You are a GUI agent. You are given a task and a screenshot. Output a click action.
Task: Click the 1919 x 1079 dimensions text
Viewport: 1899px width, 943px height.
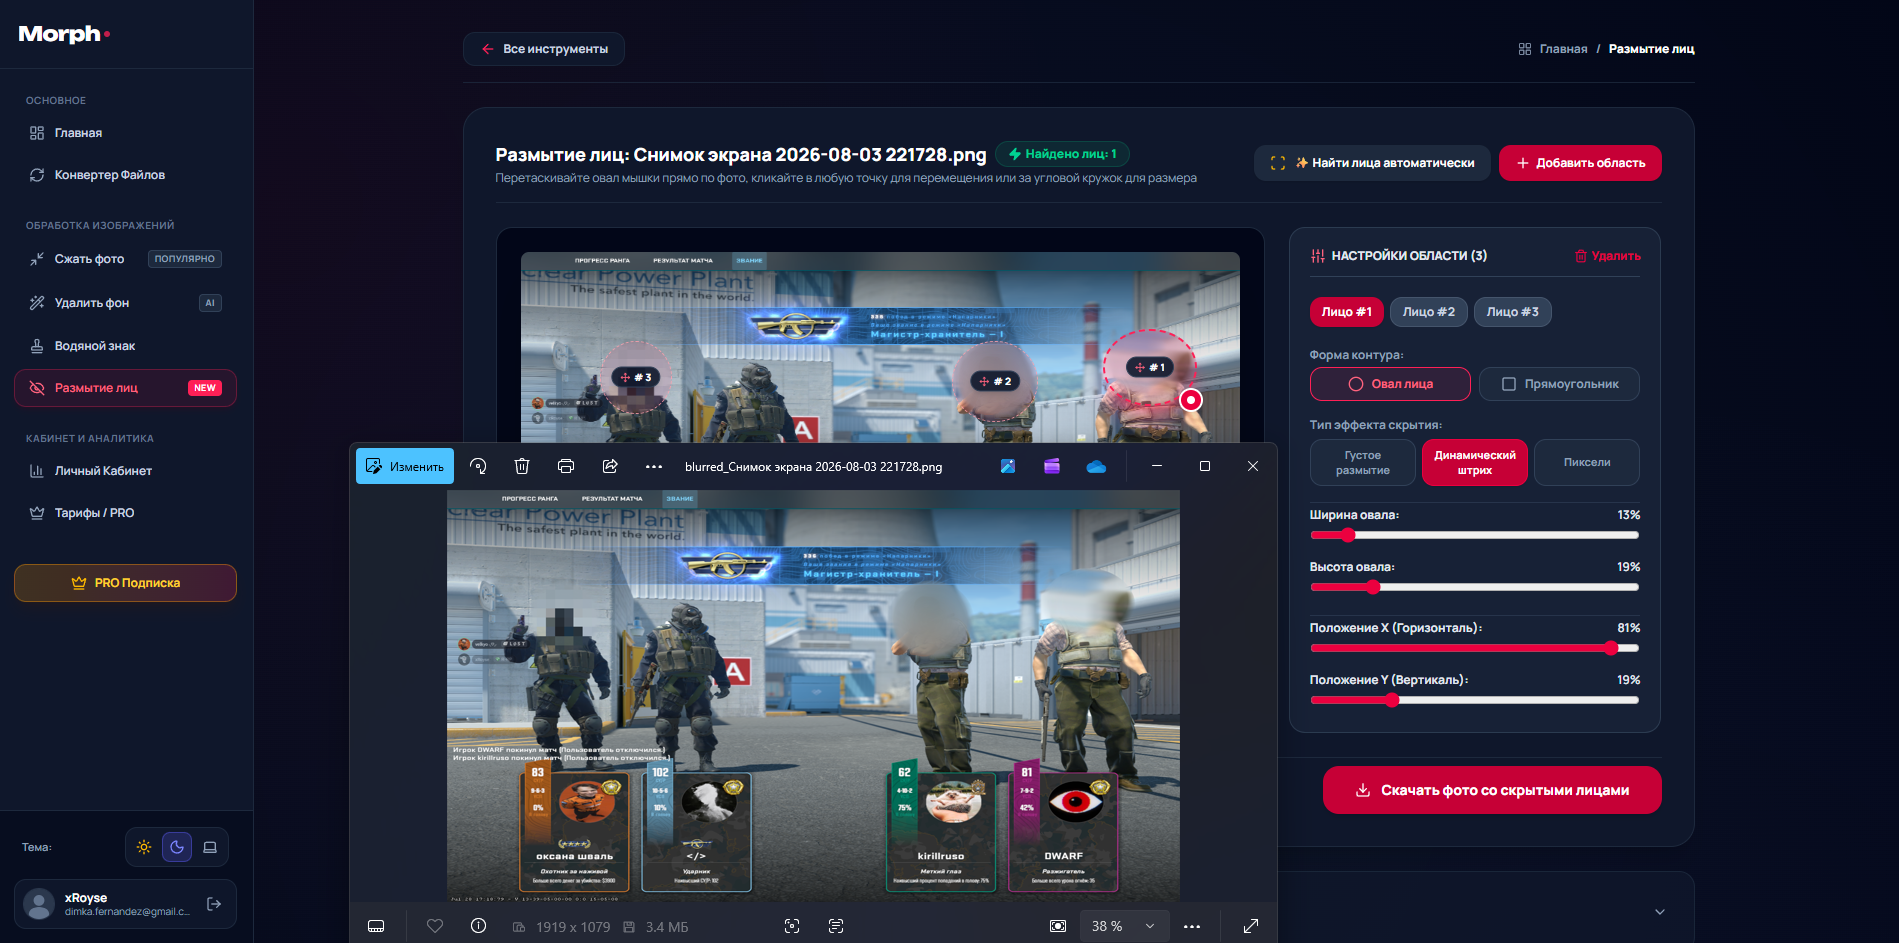pyautogui.click(x=573, y=927)
